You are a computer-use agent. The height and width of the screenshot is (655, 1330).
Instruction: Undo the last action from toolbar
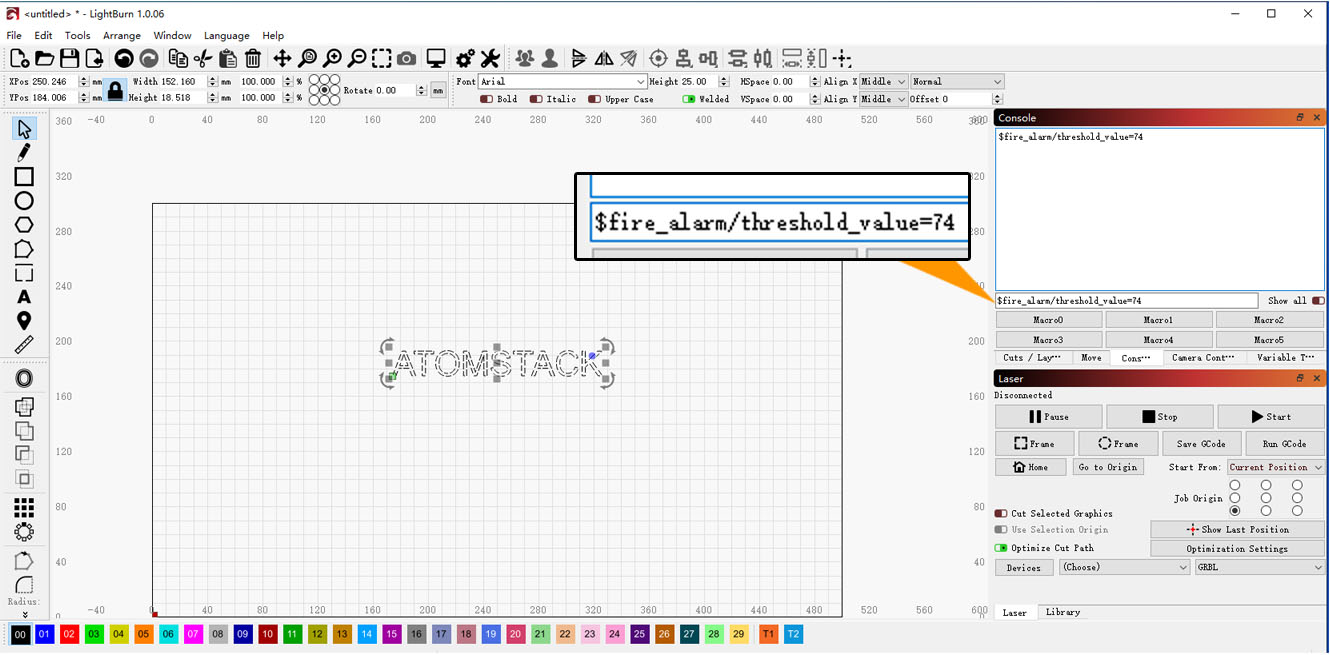[124, 59]
